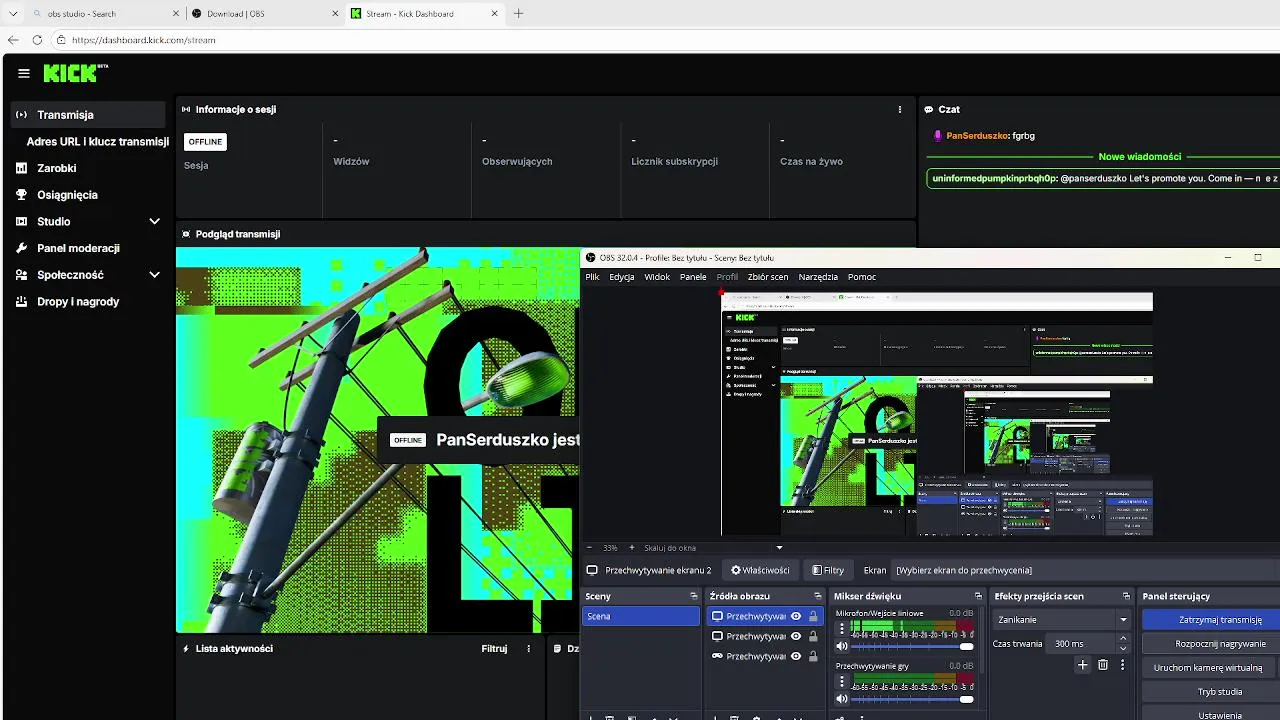
Task: Hide the second unselected screen capture source
Action: 796,636
